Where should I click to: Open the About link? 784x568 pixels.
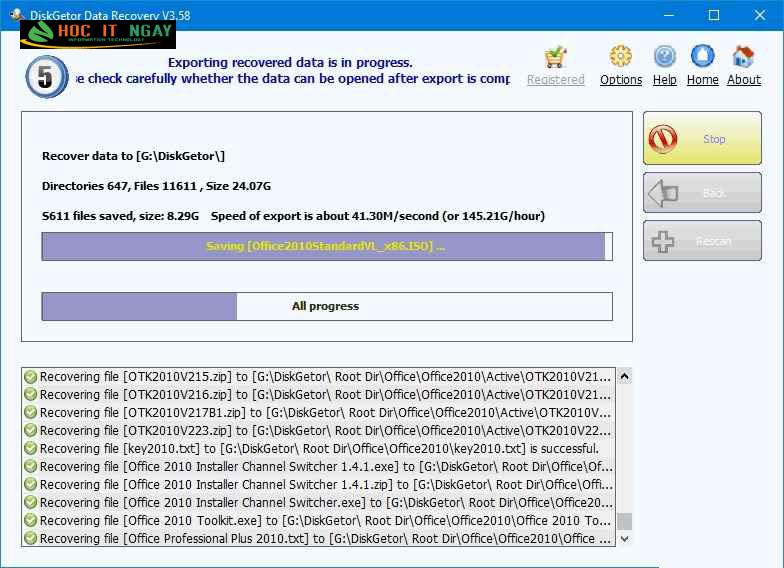tap(744, 80)
